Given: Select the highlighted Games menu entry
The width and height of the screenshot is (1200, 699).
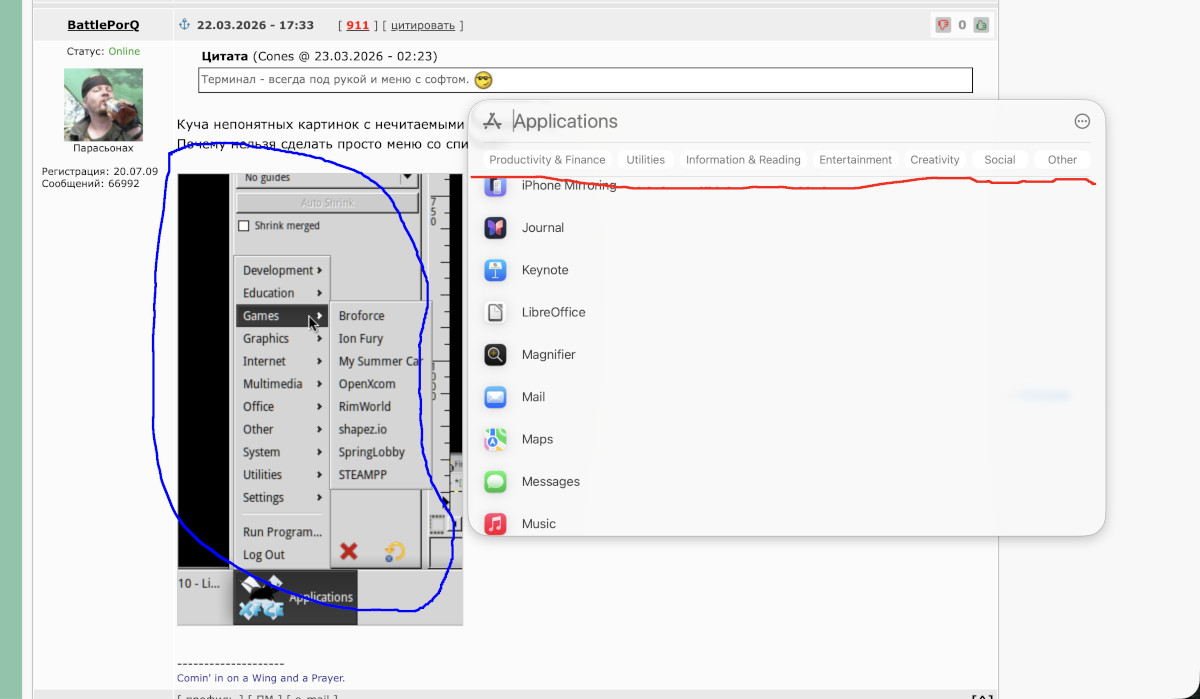Looking at the screenshot, I should [x=283, y=315].
